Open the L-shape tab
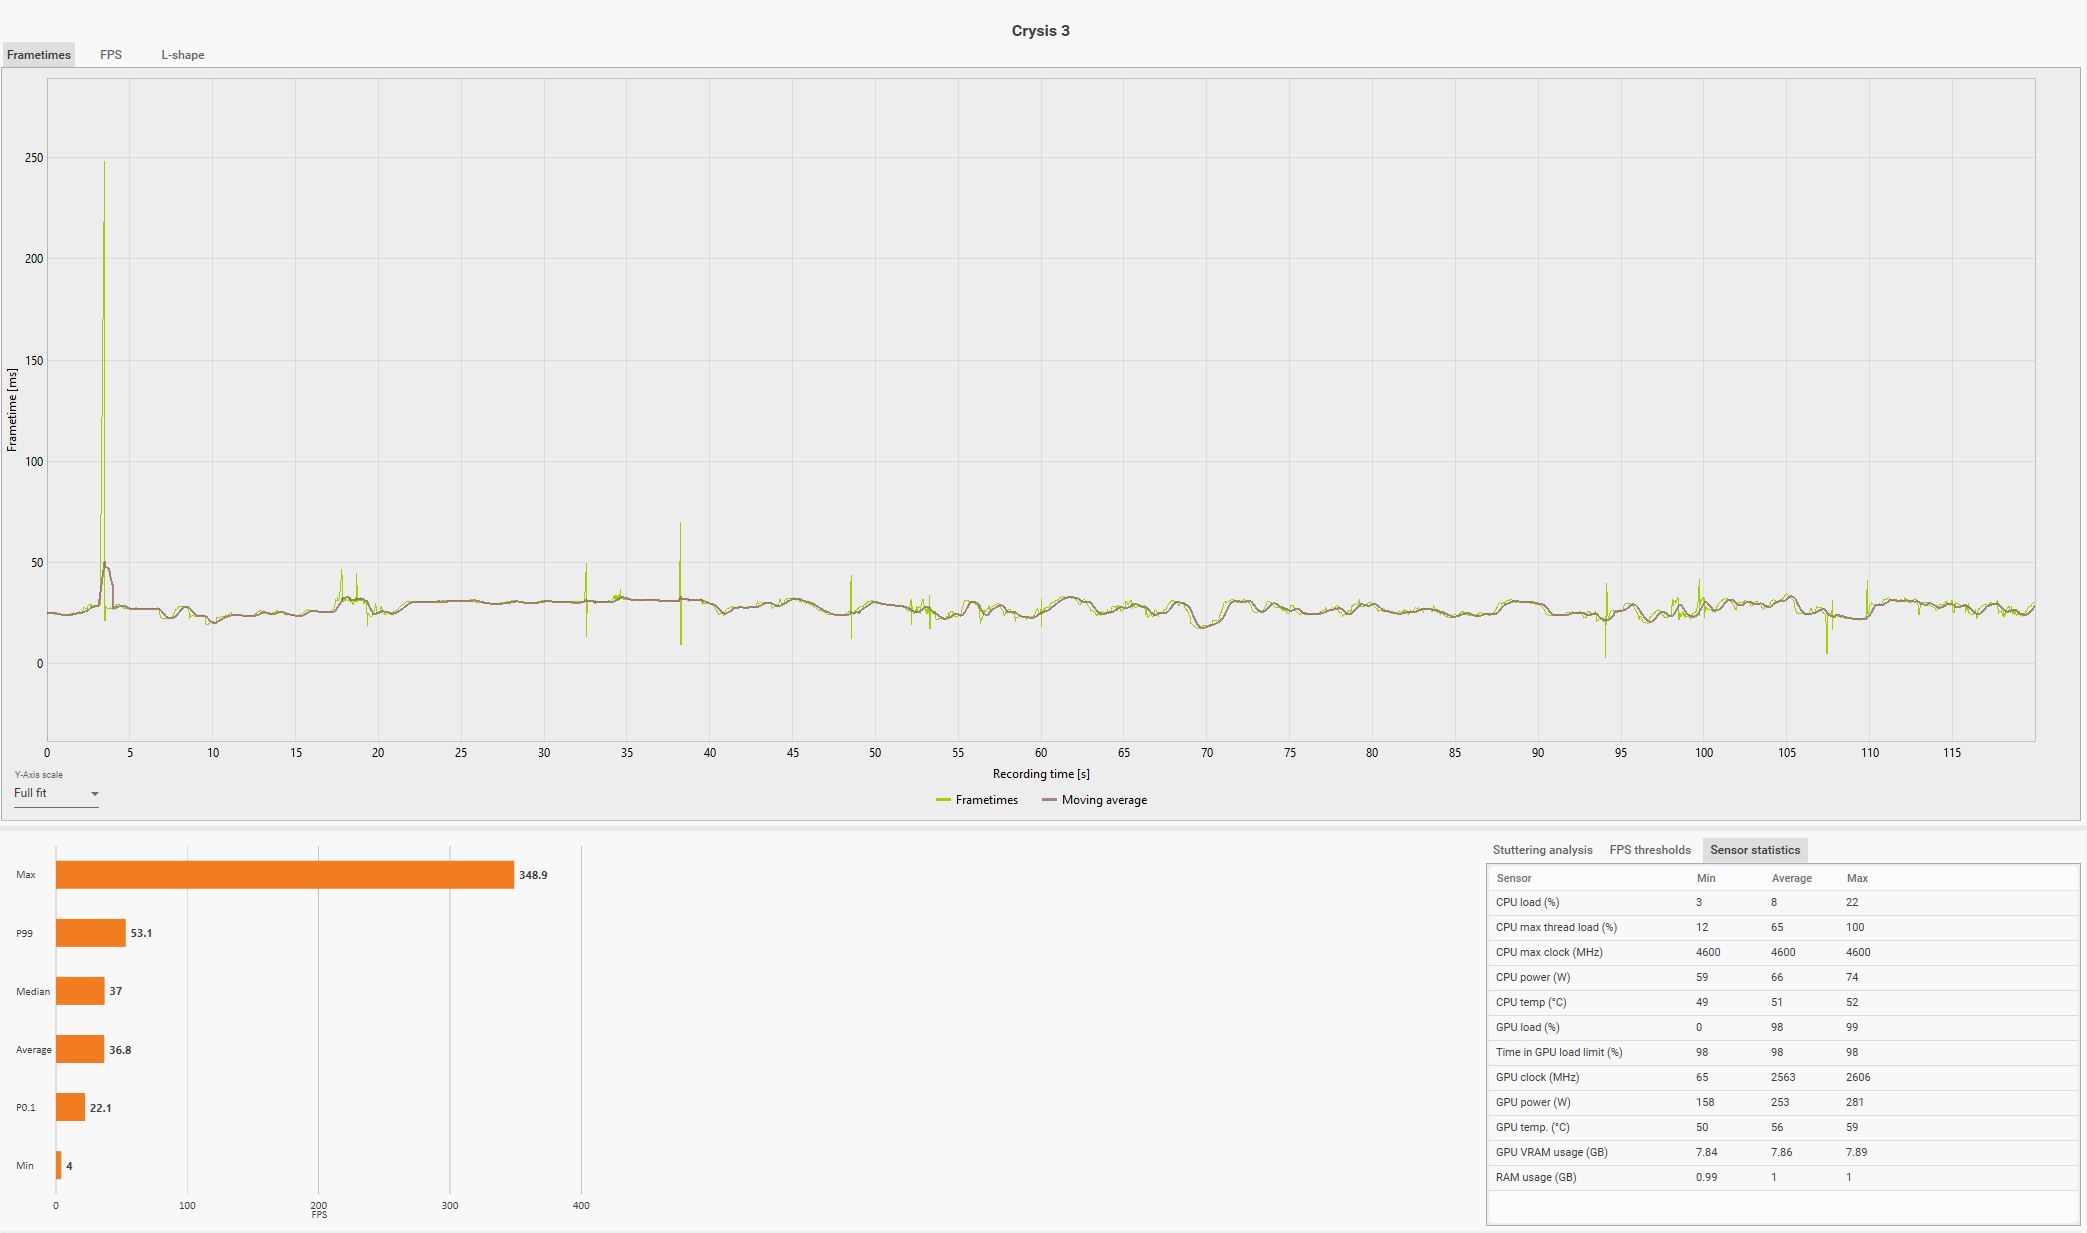Image resolution: width=2087 pixels, height=1233 pixels. [182, 55]
